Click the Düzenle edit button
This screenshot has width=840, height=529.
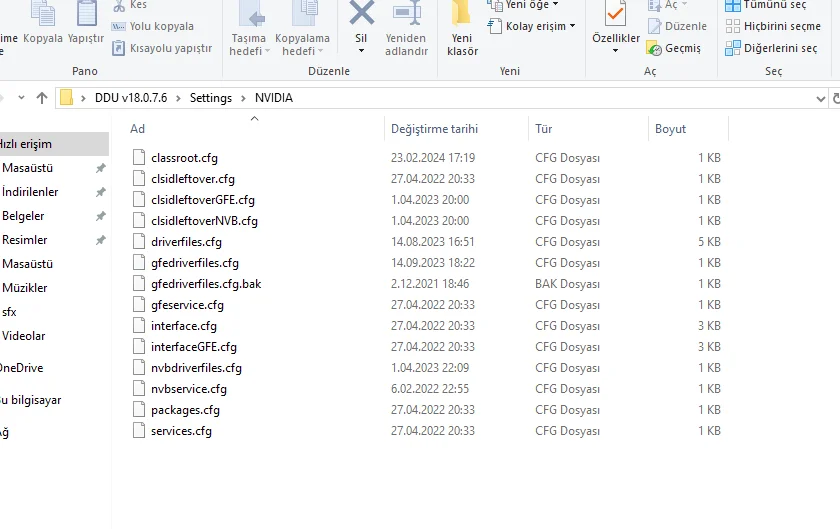677,26
